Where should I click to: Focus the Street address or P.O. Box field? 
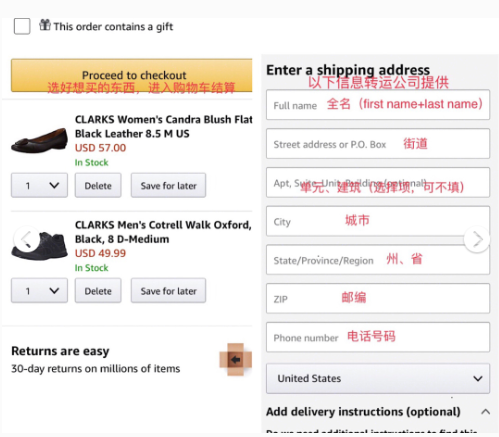click(x=378, y=144)
